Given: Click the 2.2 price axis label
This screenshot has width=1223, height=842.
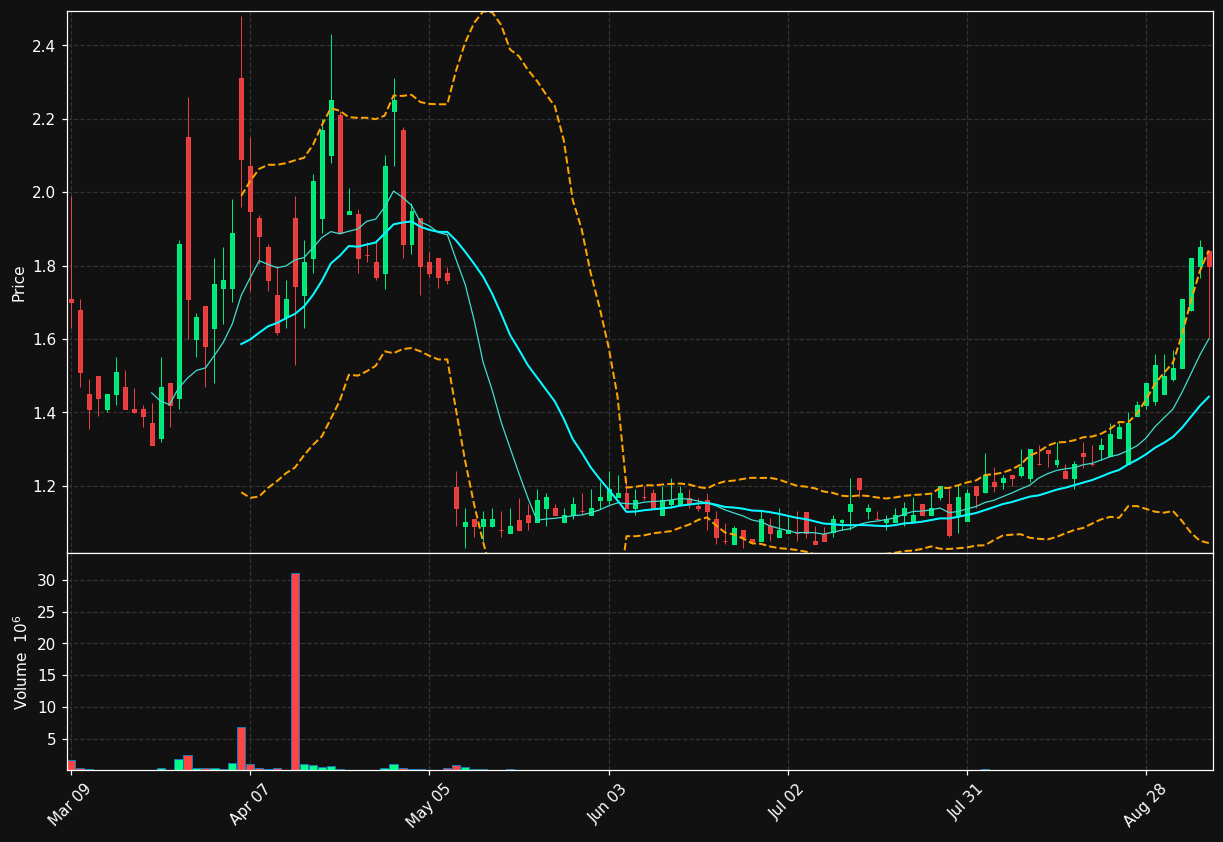Looking at the screenshot, I should point(45,119).
